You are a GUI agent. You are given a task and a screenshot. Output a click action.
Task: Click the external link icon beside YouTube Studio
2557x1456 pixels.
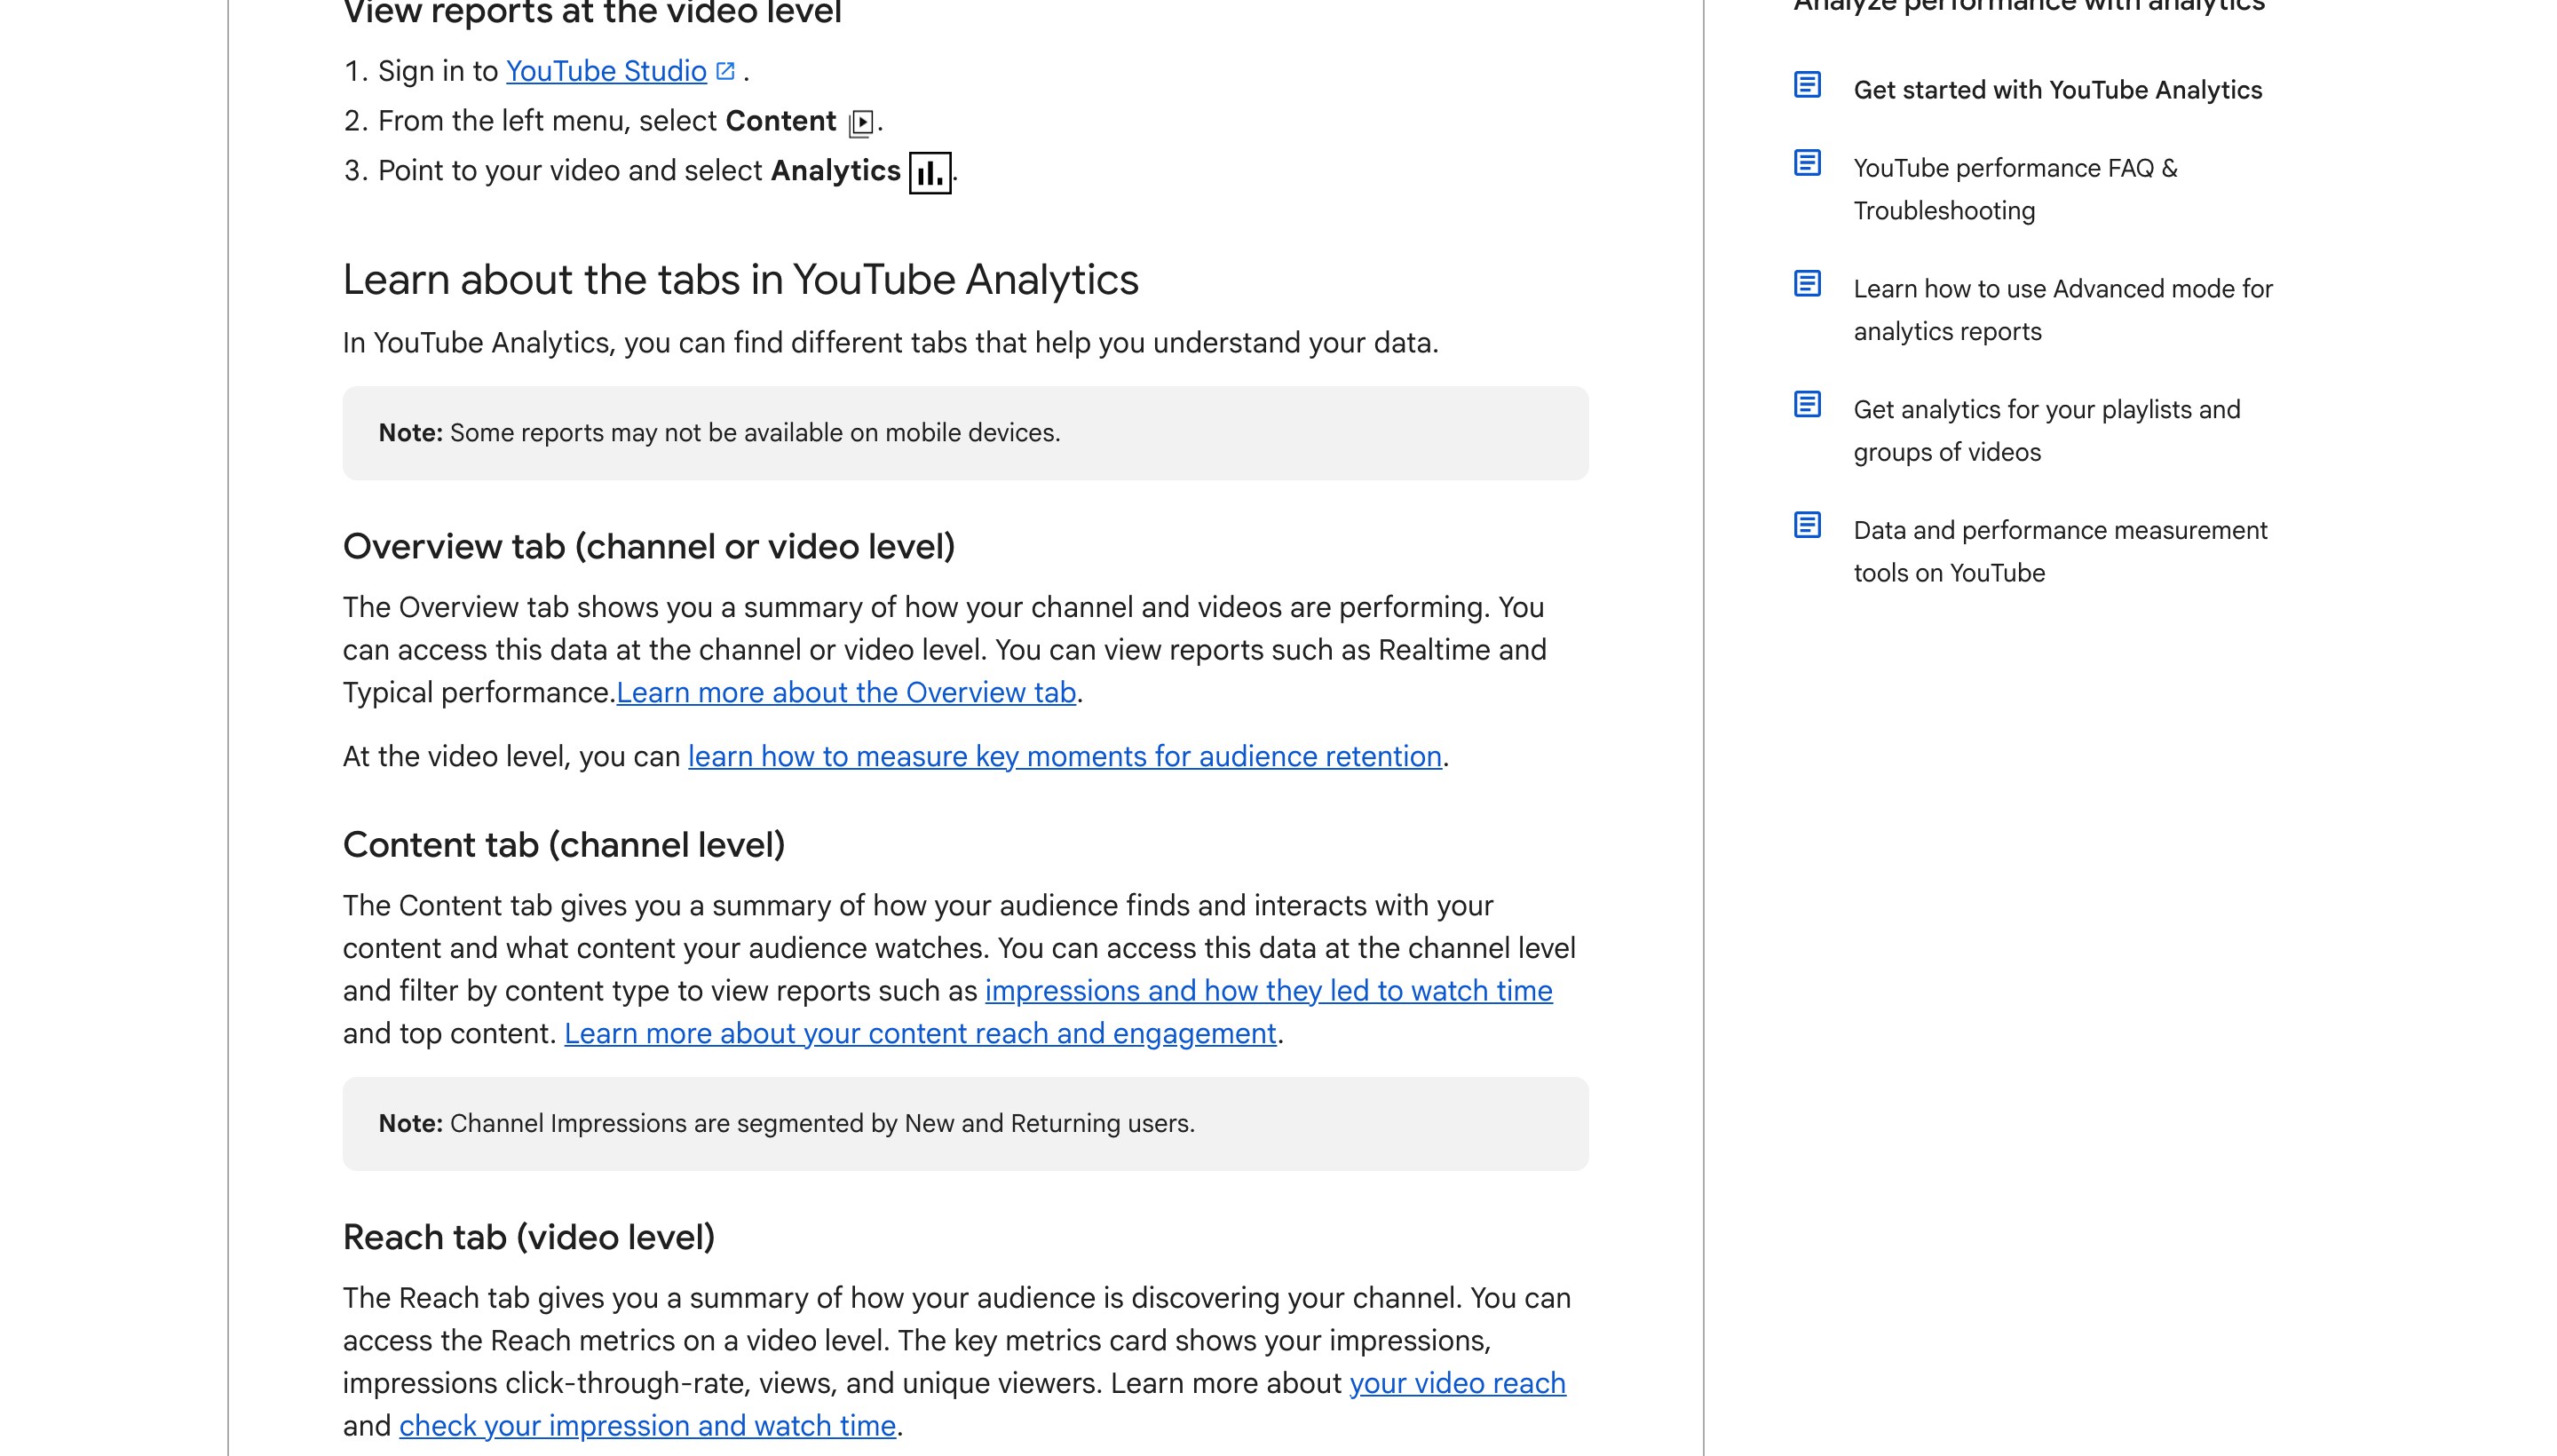click(726, 71)
